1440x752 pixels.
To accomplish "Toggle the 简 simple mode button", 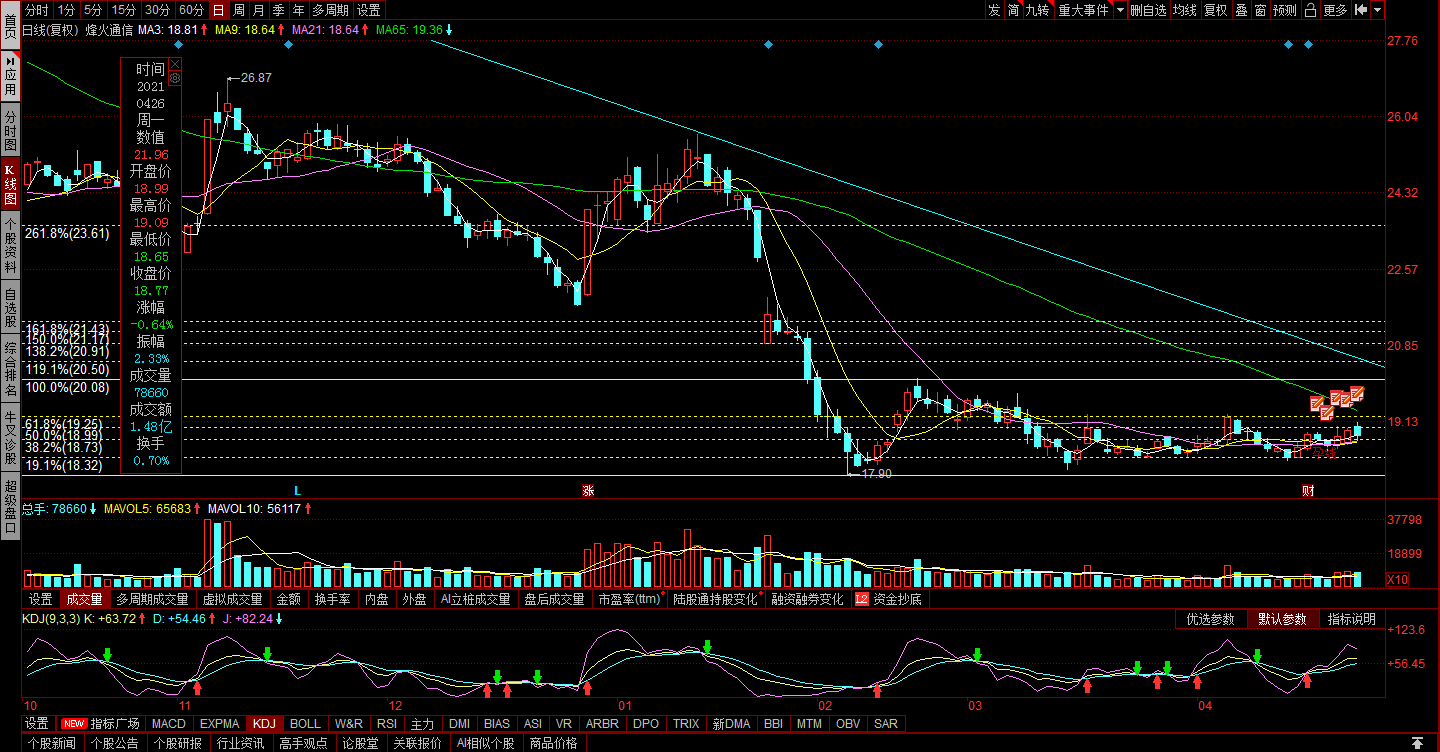I will pyautogui.click(x=1013, y=10).
